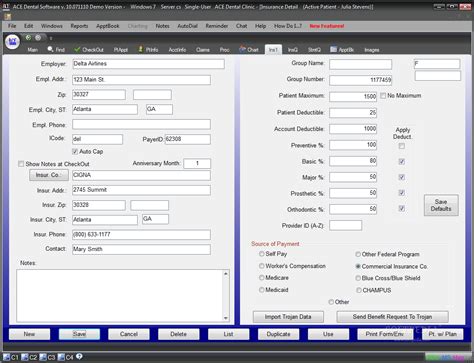Viewport: 474px width, 363px height.
Task: Toggle the Auto Cap checkbox
Action: point(75,152)
